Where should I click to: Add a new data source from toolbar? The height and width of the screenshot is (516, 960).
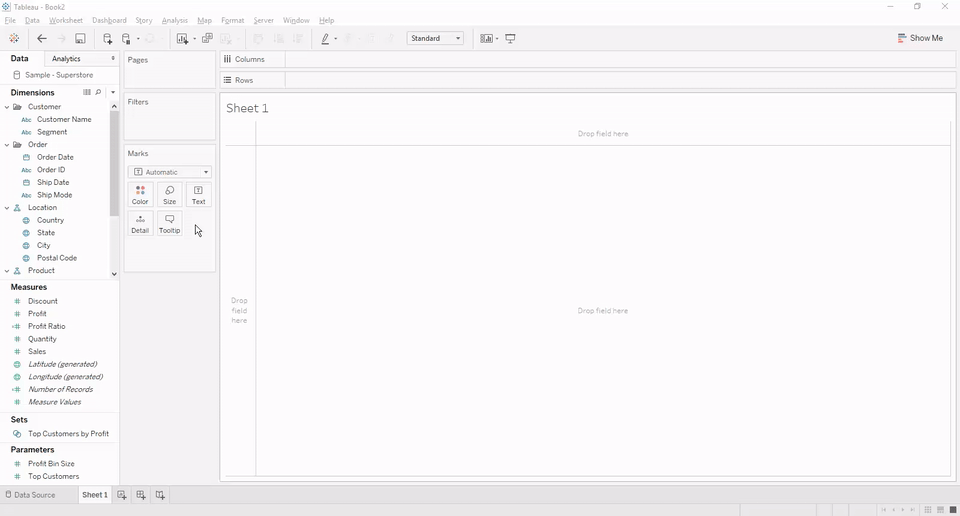[x=108, y=39]
